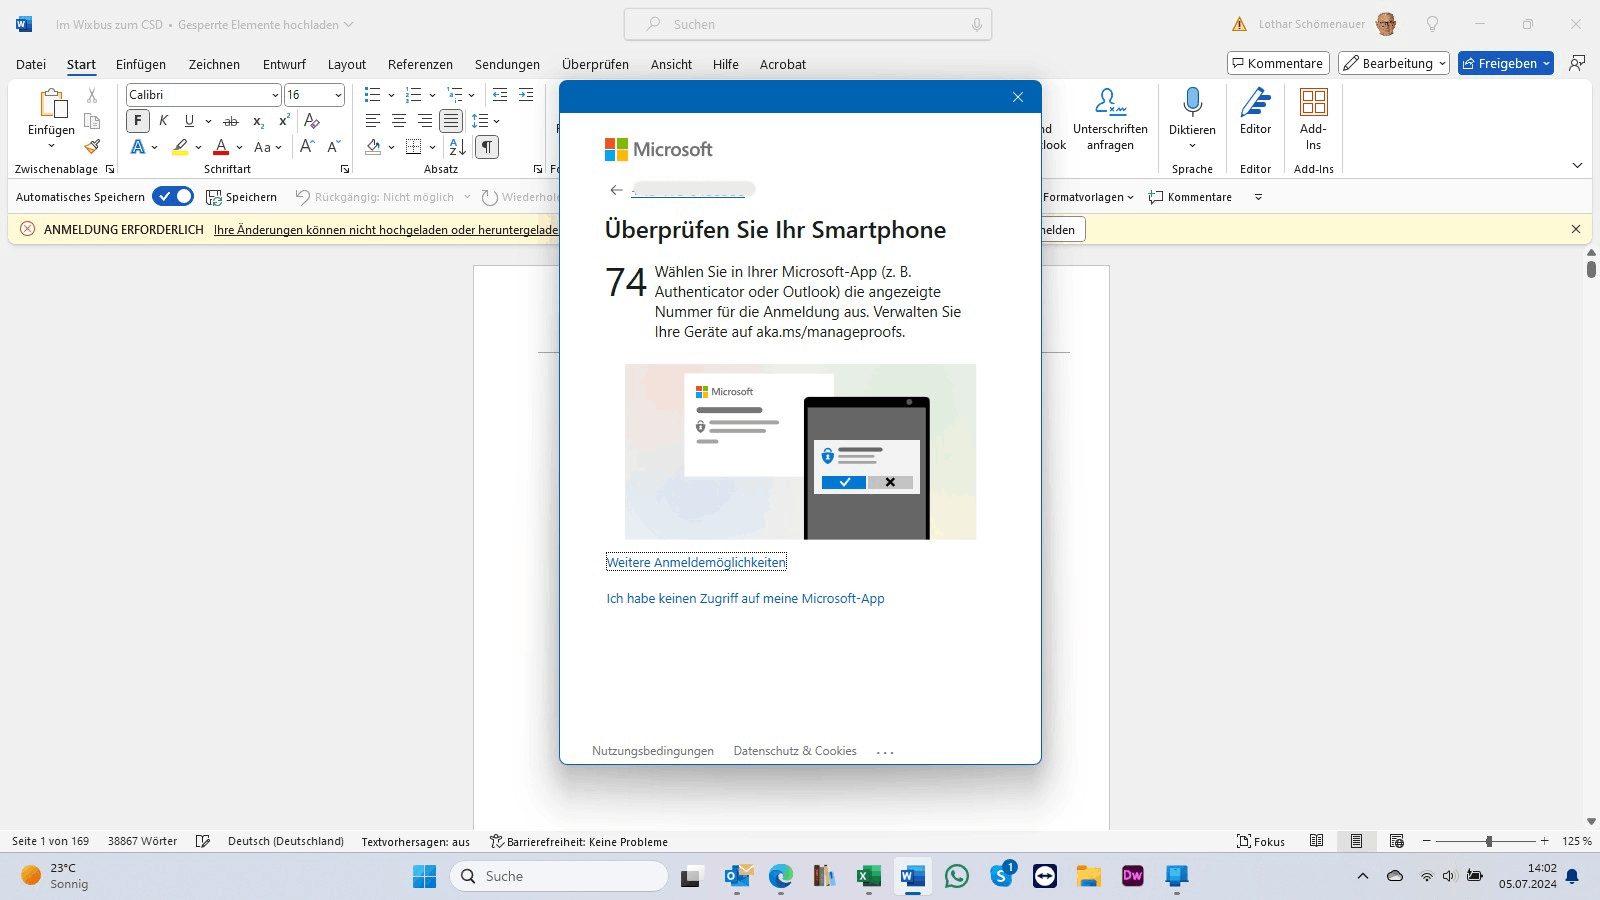Open the Editor pen icon
The width and height of the screenshot is (1600, 900).
1255,102
